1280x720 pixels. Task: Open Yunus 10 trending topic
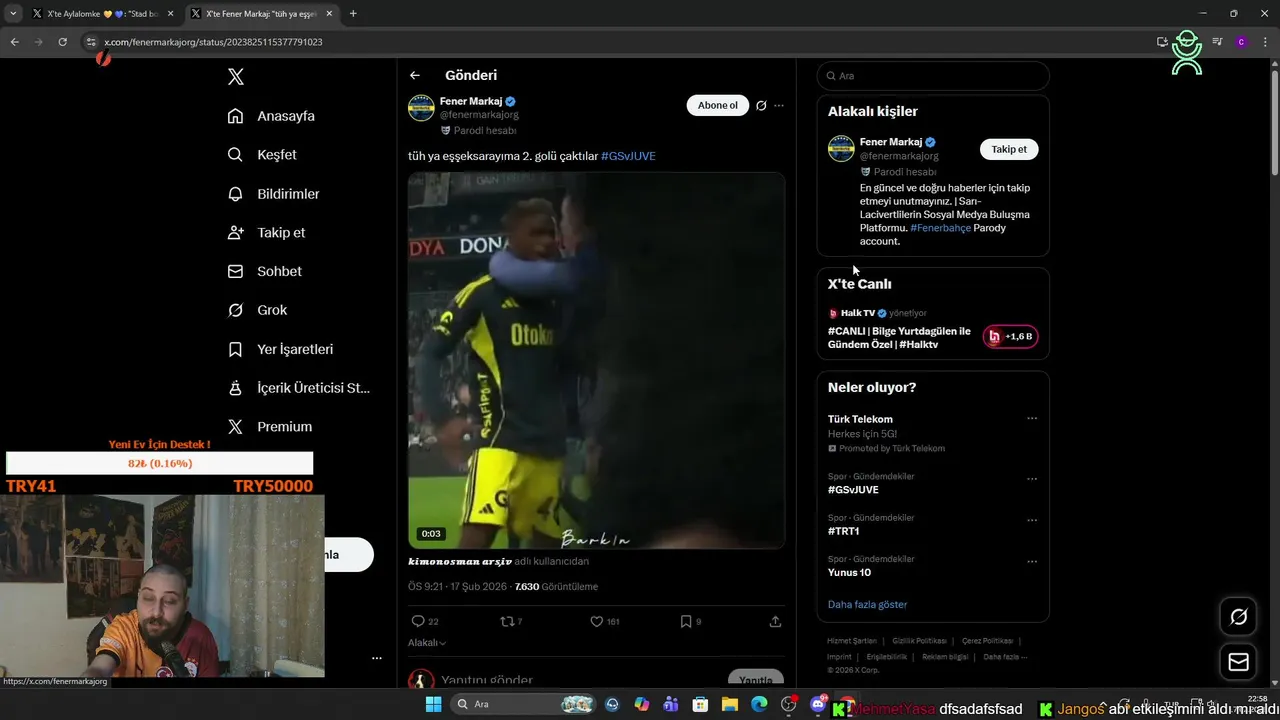(x=849, y=572)
